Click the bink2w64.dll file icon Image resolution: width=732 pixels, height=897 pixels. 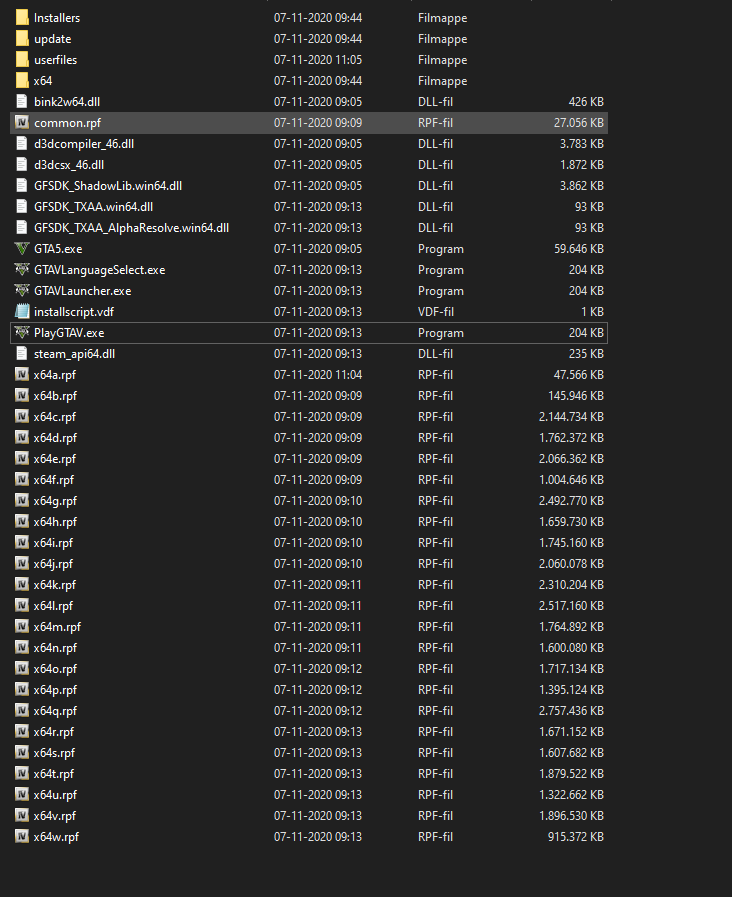tap(22, 102)
